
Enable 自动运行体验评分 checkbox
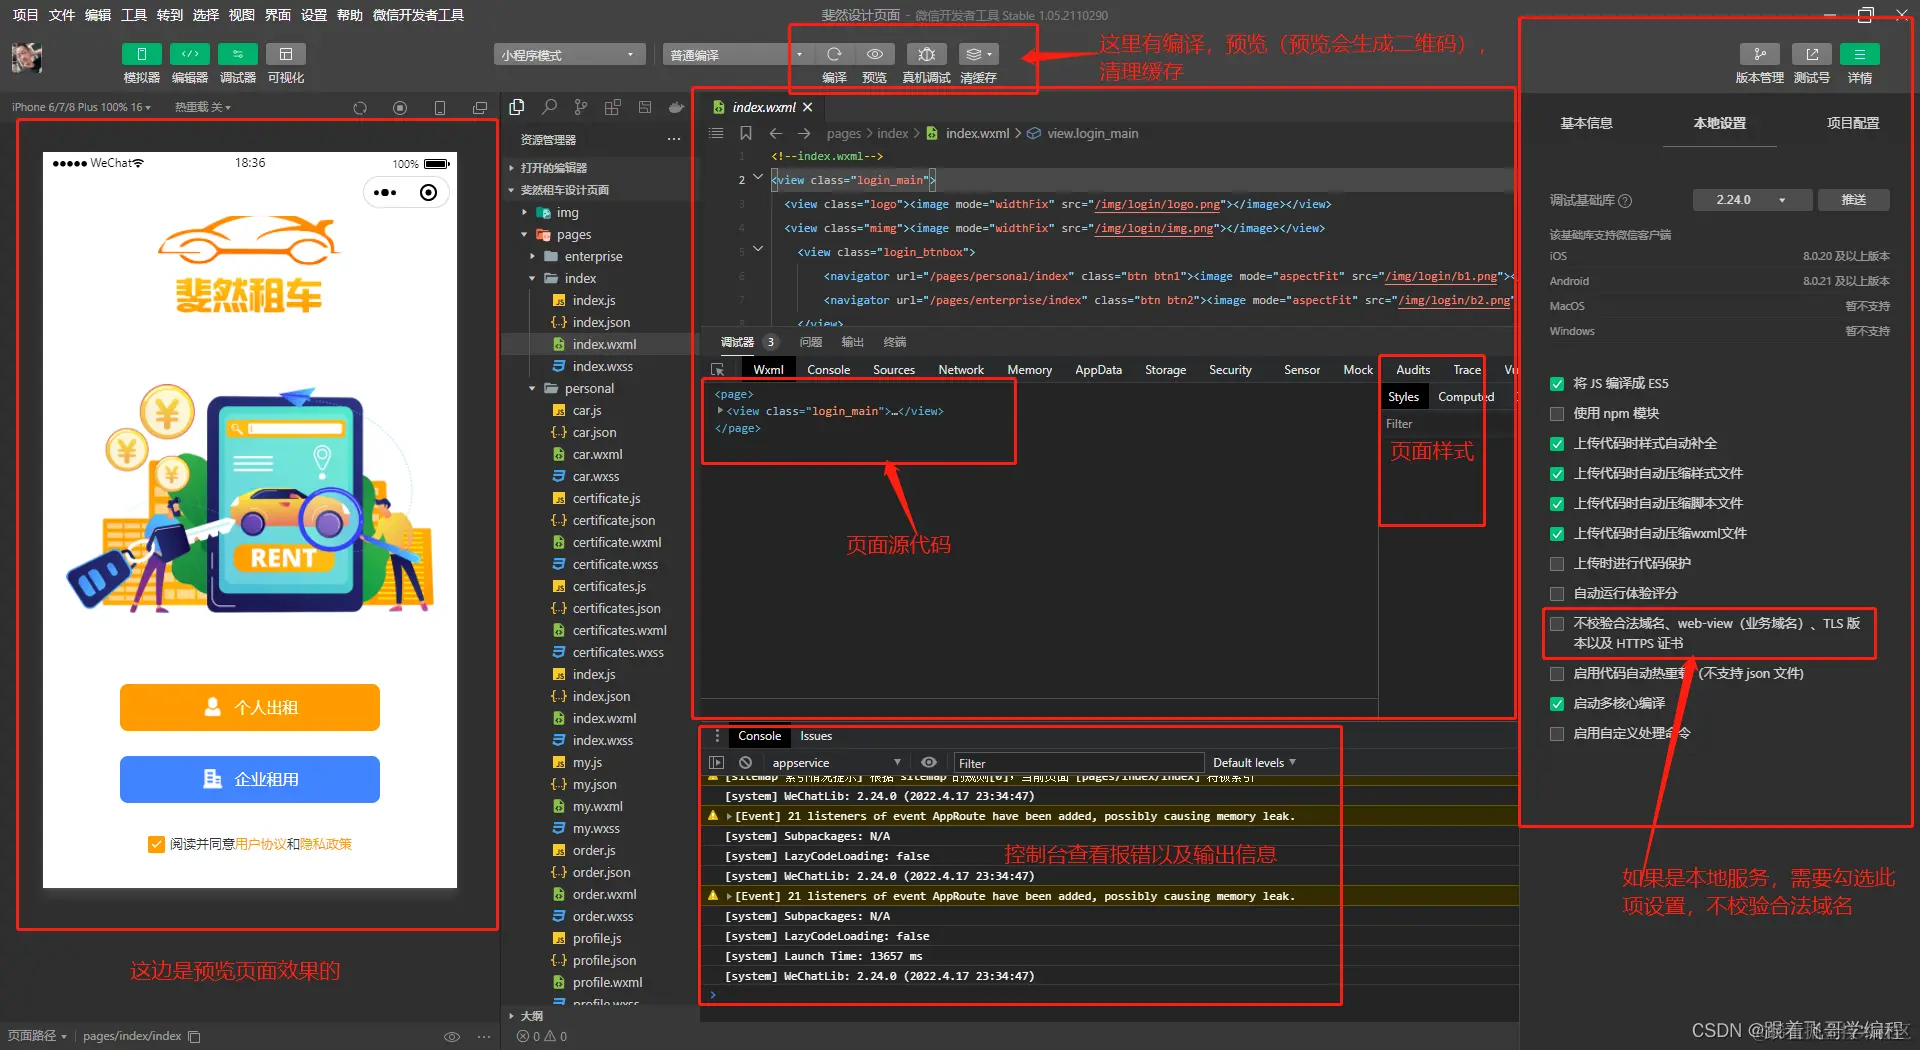pos(1557,594)
